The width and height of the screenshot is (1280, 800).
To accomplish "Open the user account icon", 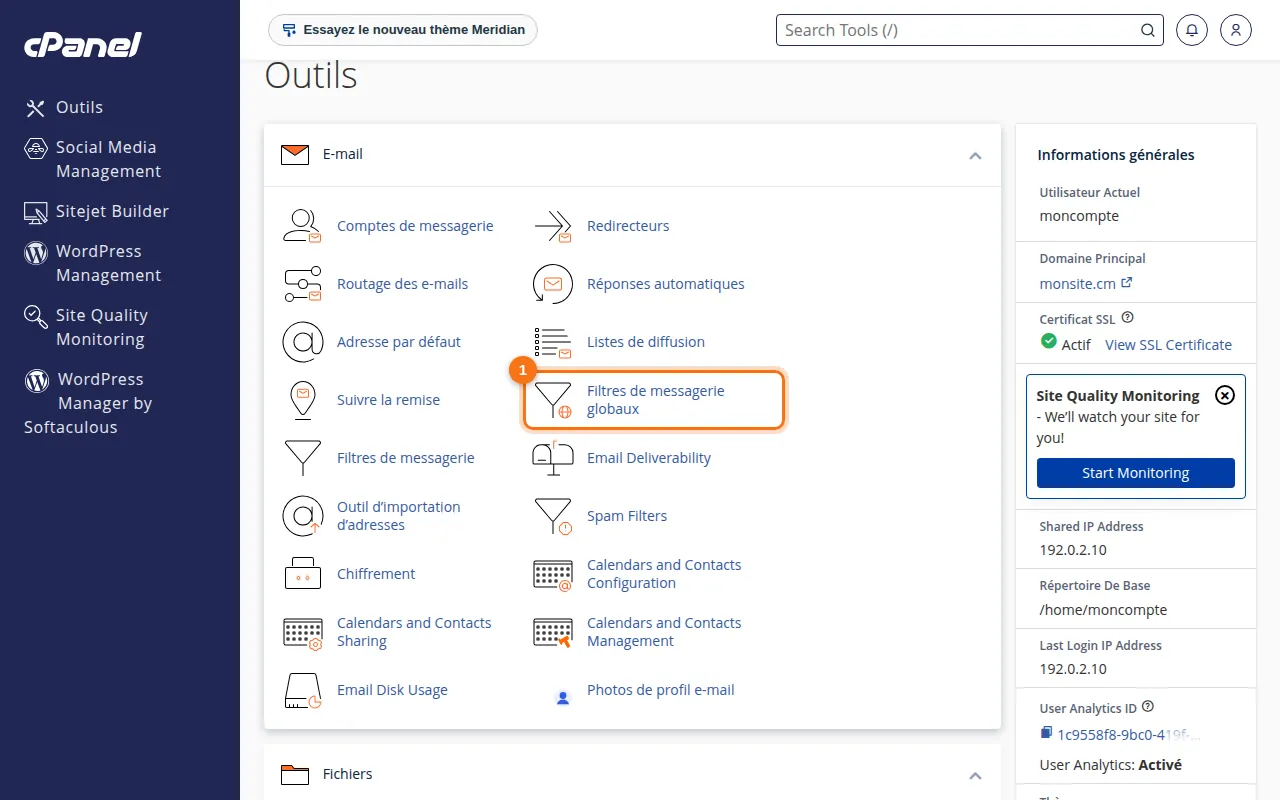I will tap(1236, 30).
